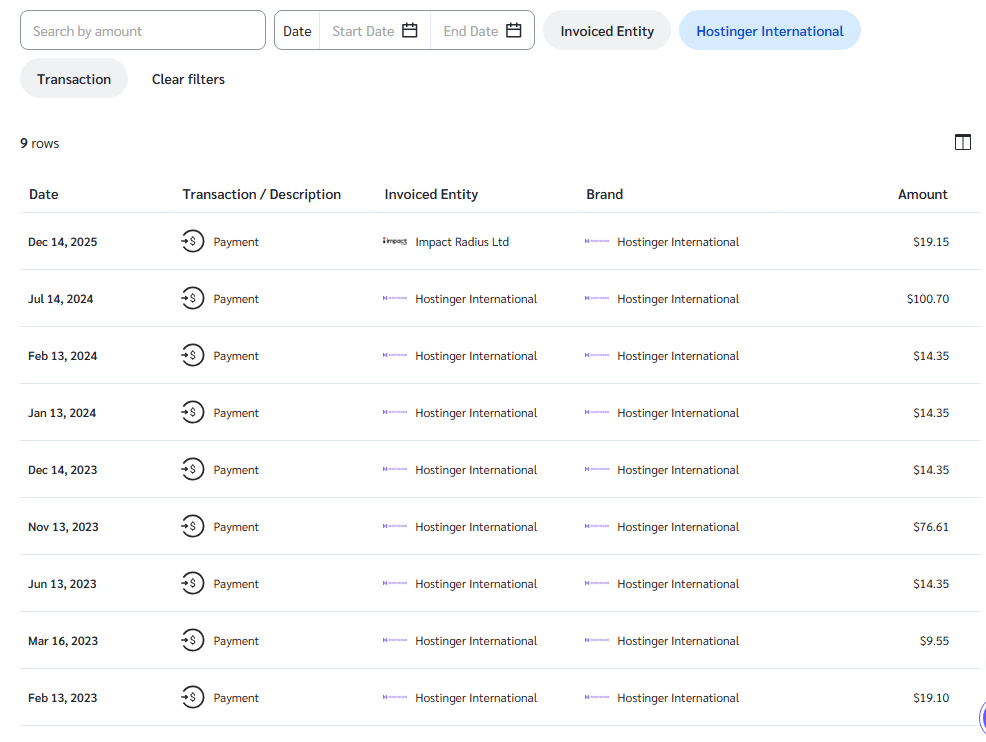Focus the Search by amount field
The width and height of the screenshot is (986, 742).
[x=143, y=30]
